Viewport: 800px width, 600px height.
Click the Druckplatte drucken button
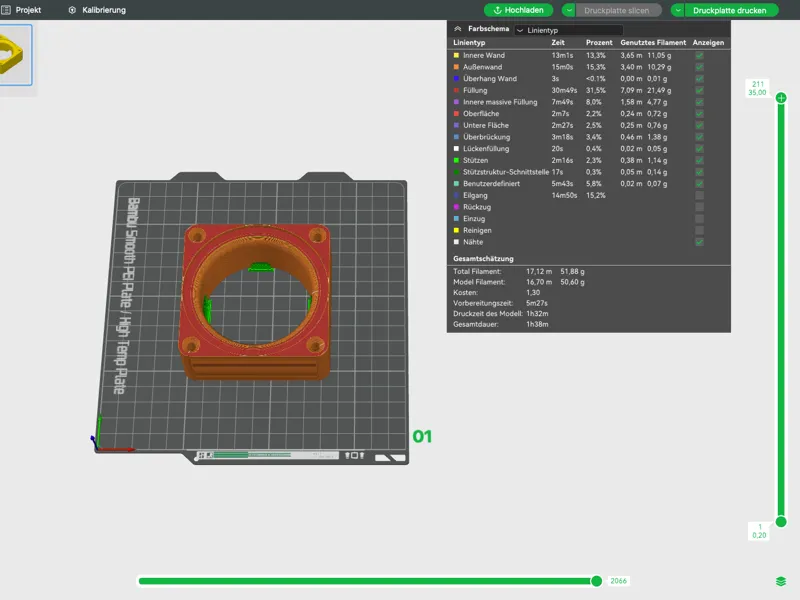coord(730,10)
